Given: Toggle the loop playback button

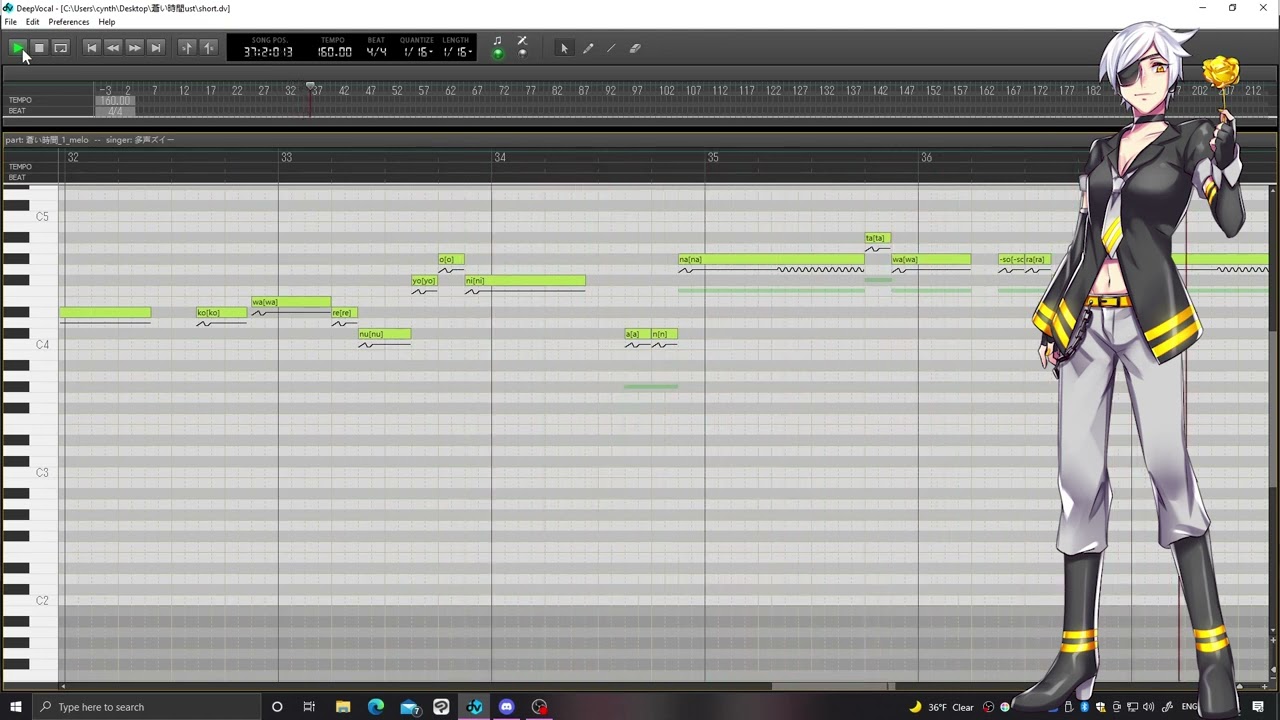Looking at the screenshot, I should click(x=61, y=47).
